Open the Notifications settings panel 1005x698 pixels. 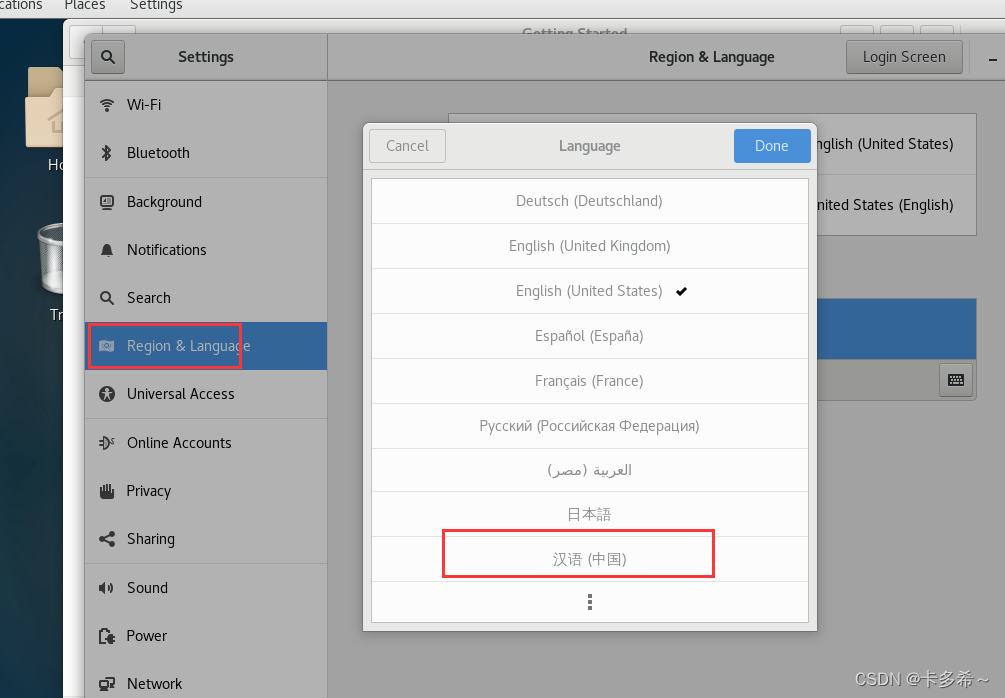(206, 250)
